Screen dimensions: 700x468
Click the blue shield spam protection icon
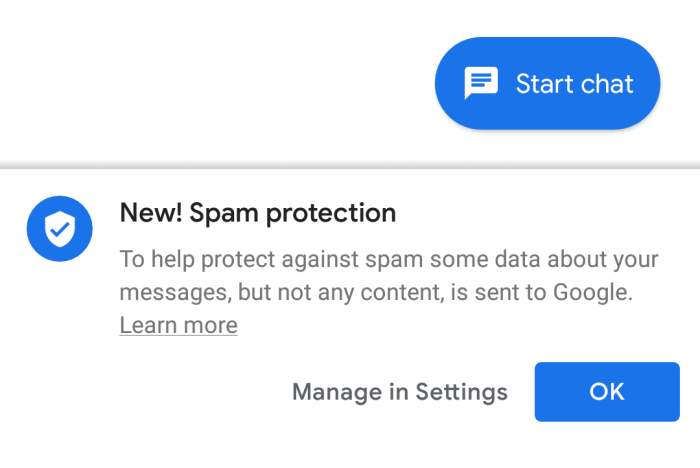(x=60, y=229)
